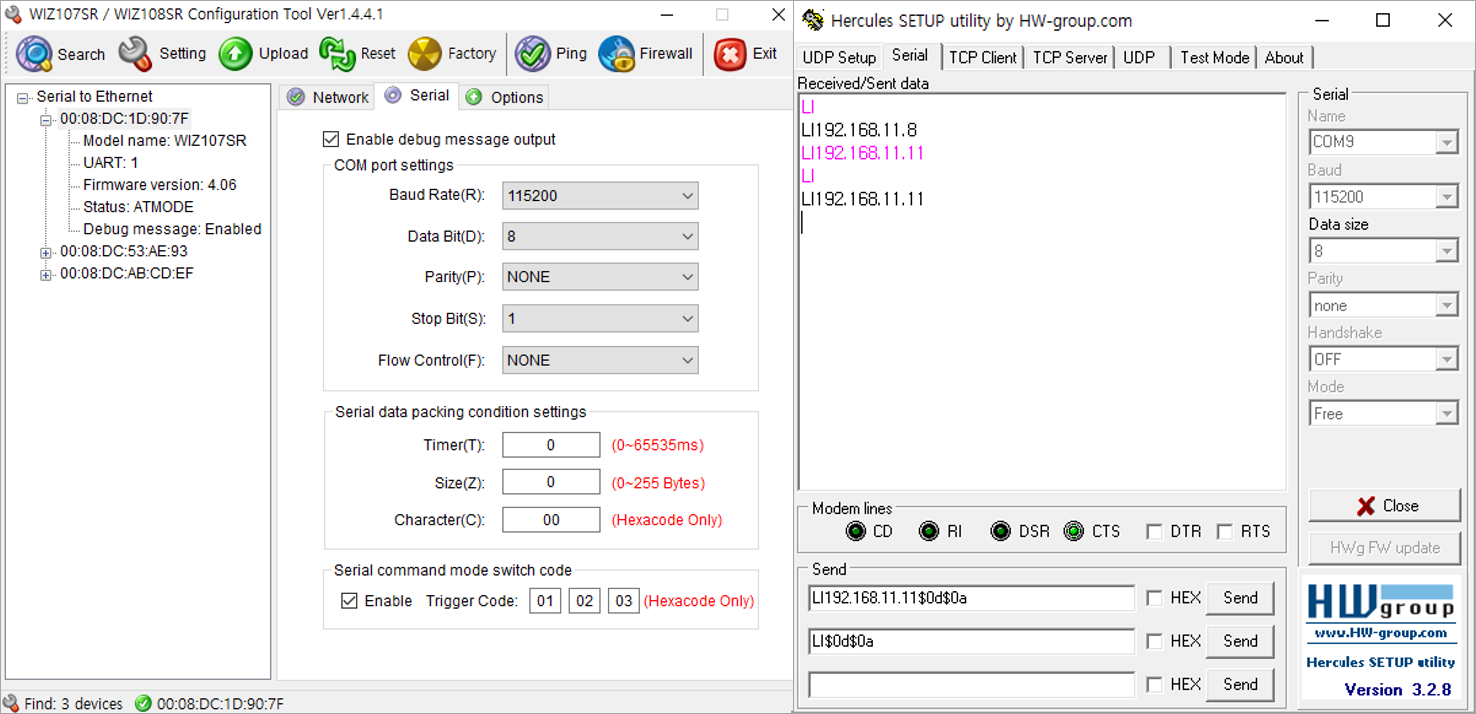Click the CTS modem line indicator
This screenshot has height=714, width=1476.
tap(1074, 531)
